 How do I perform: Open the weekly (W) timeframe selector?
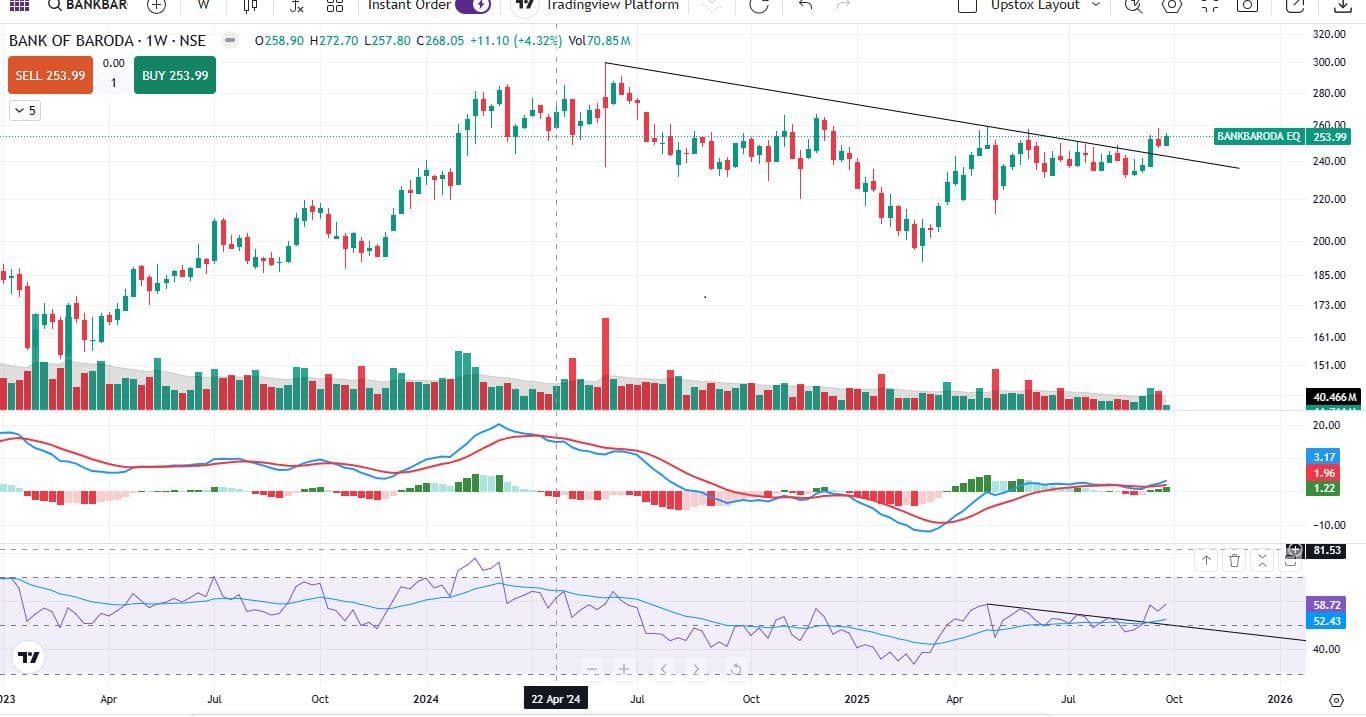tap(203, 5)
